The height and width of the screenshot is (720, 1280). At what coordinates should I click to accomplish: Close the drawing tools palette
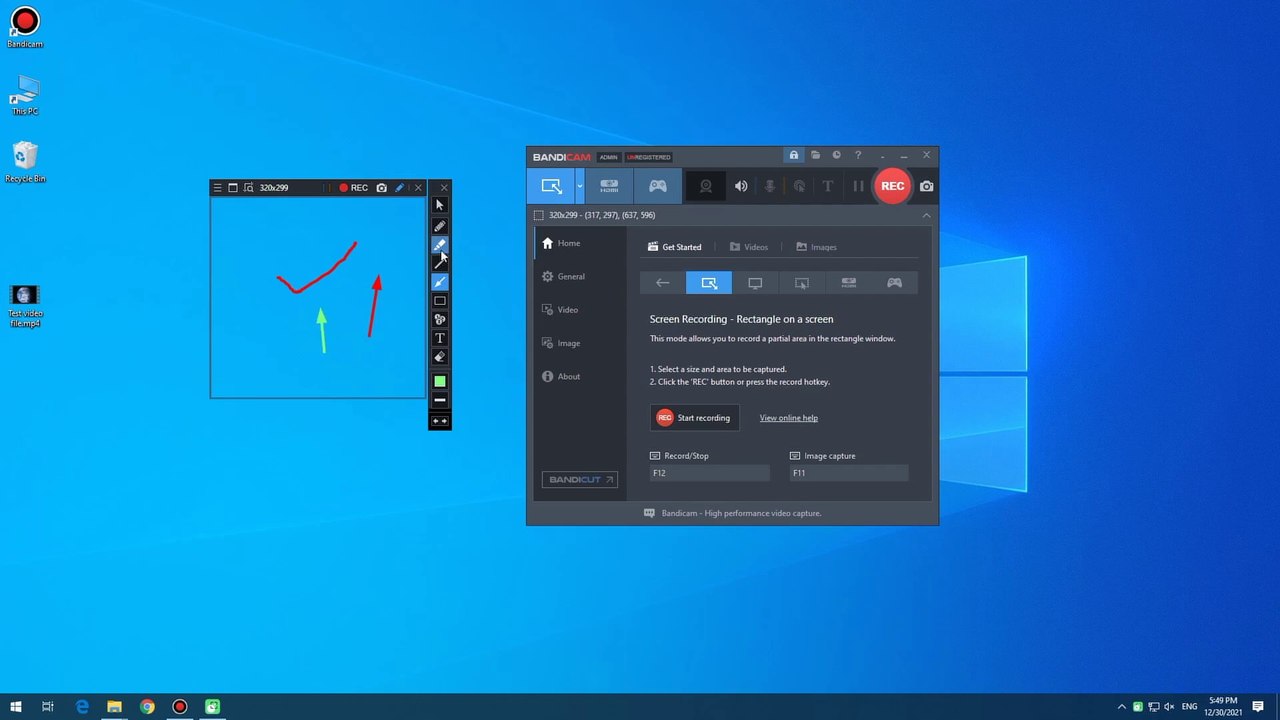pyautogui.click(x=444, y=187)
